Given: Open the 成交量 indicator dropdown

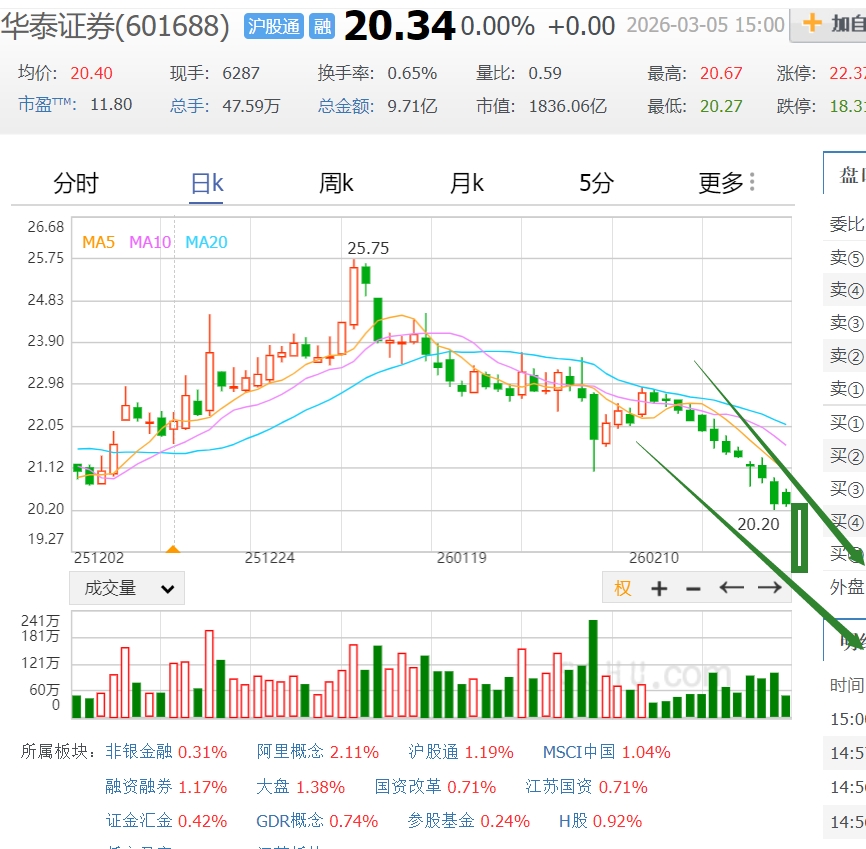Looking at the screenshot, I should click(x=127, y=588).
